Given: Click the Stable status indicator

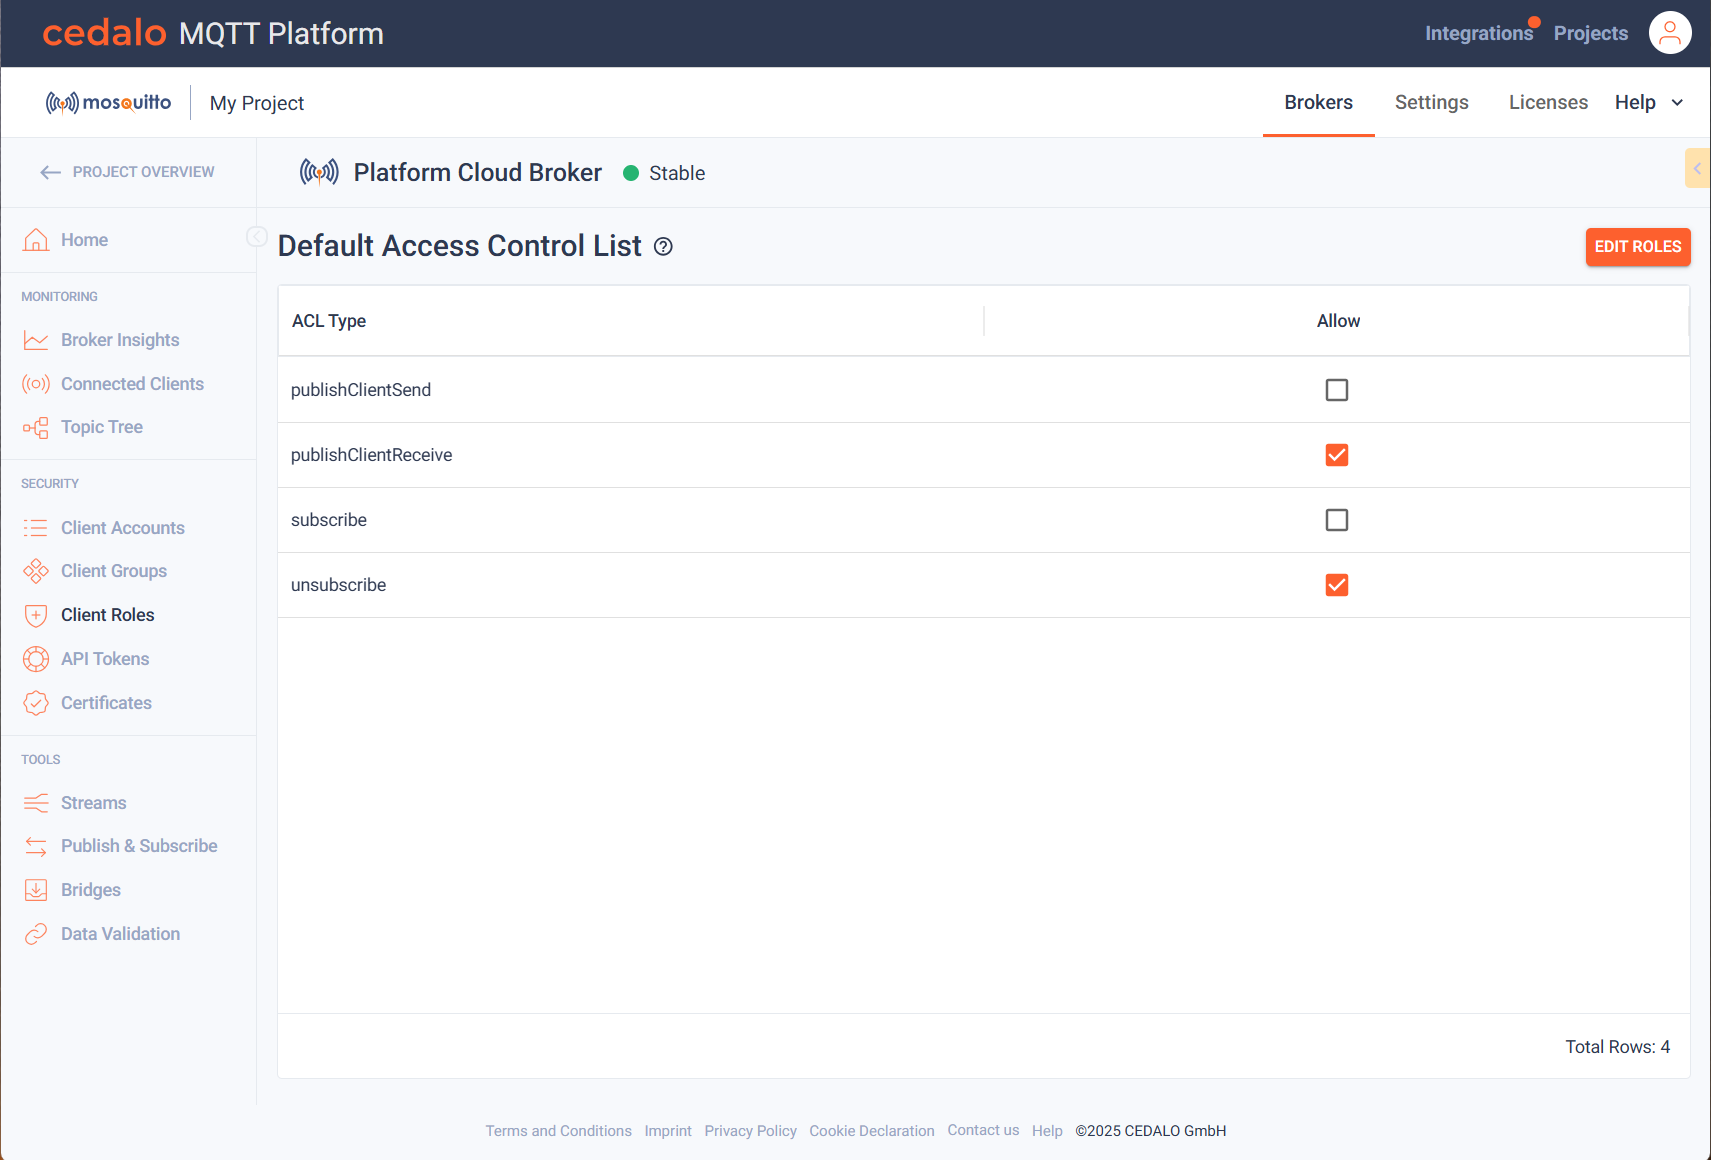Looking at the screenshot, I should coord(664,173).
